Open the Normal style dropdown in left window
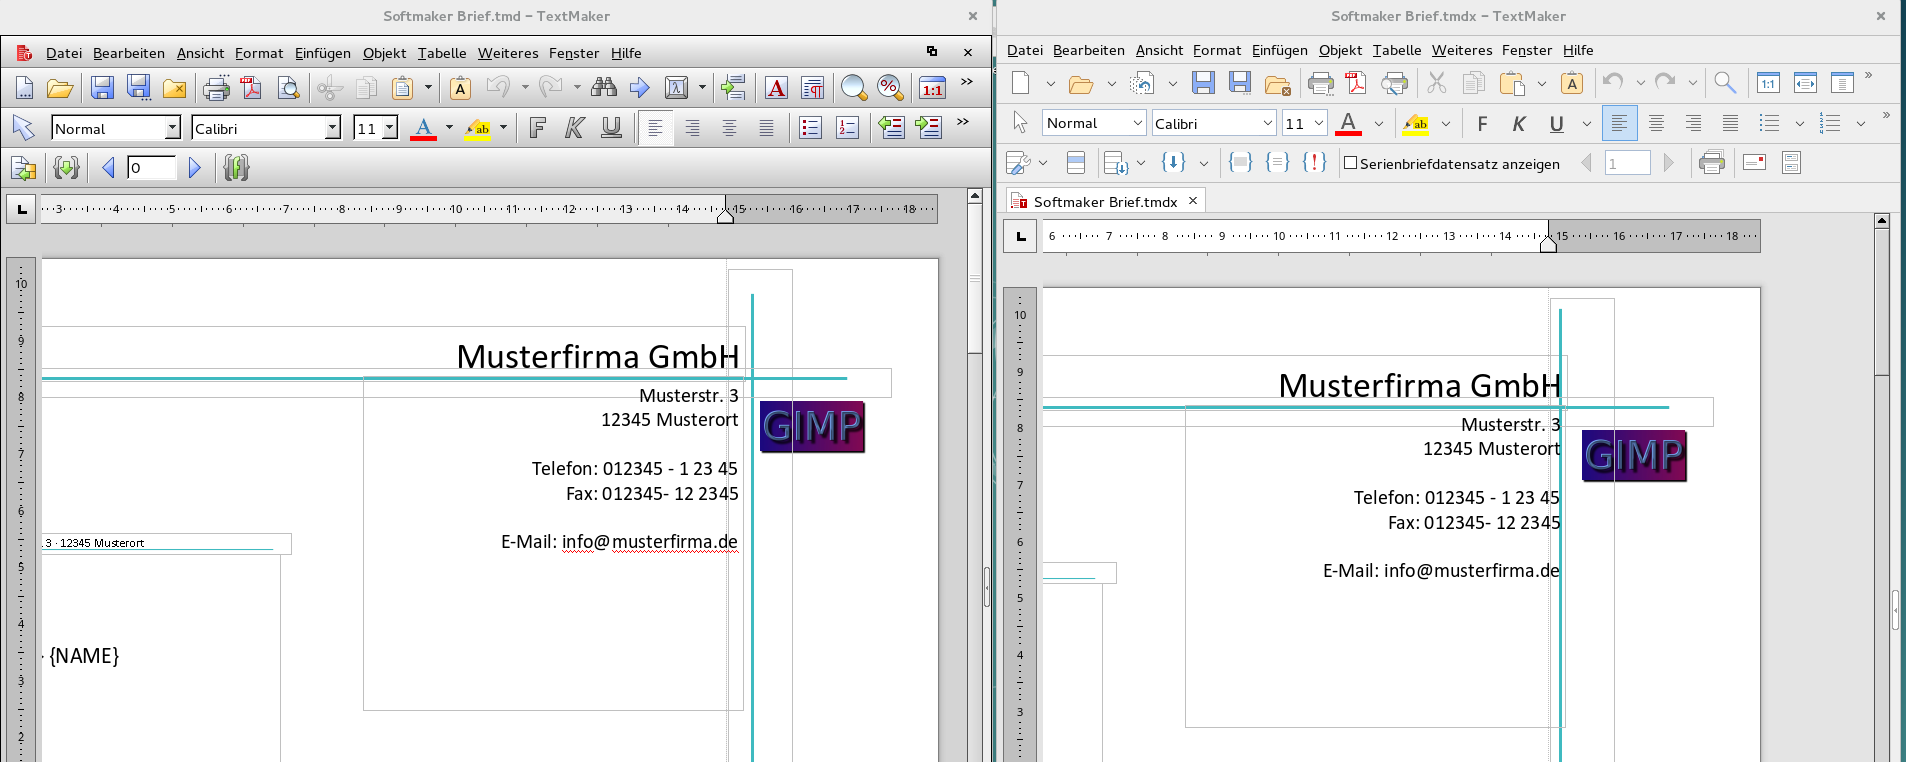The width and height of the screenshot is (1906, 762). [x=172, y=128]
